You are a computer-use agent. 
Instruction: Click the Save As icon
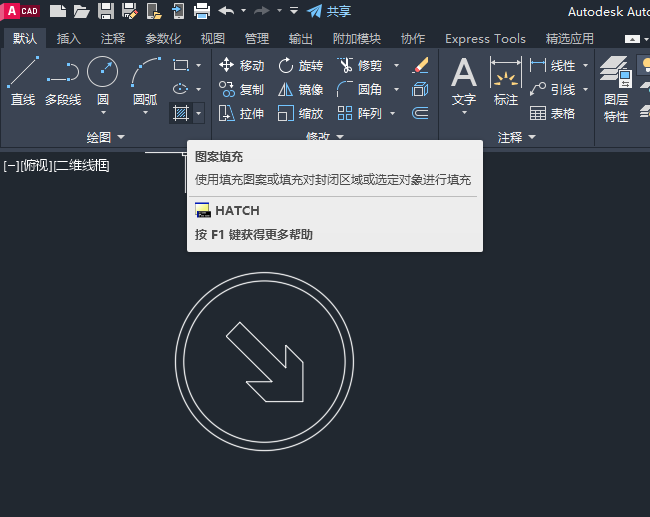point(130,11)
